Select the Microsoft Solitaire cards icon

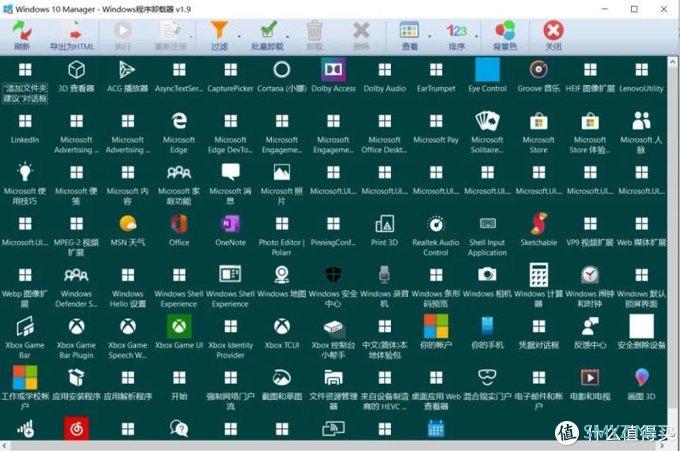click(487, 121)
